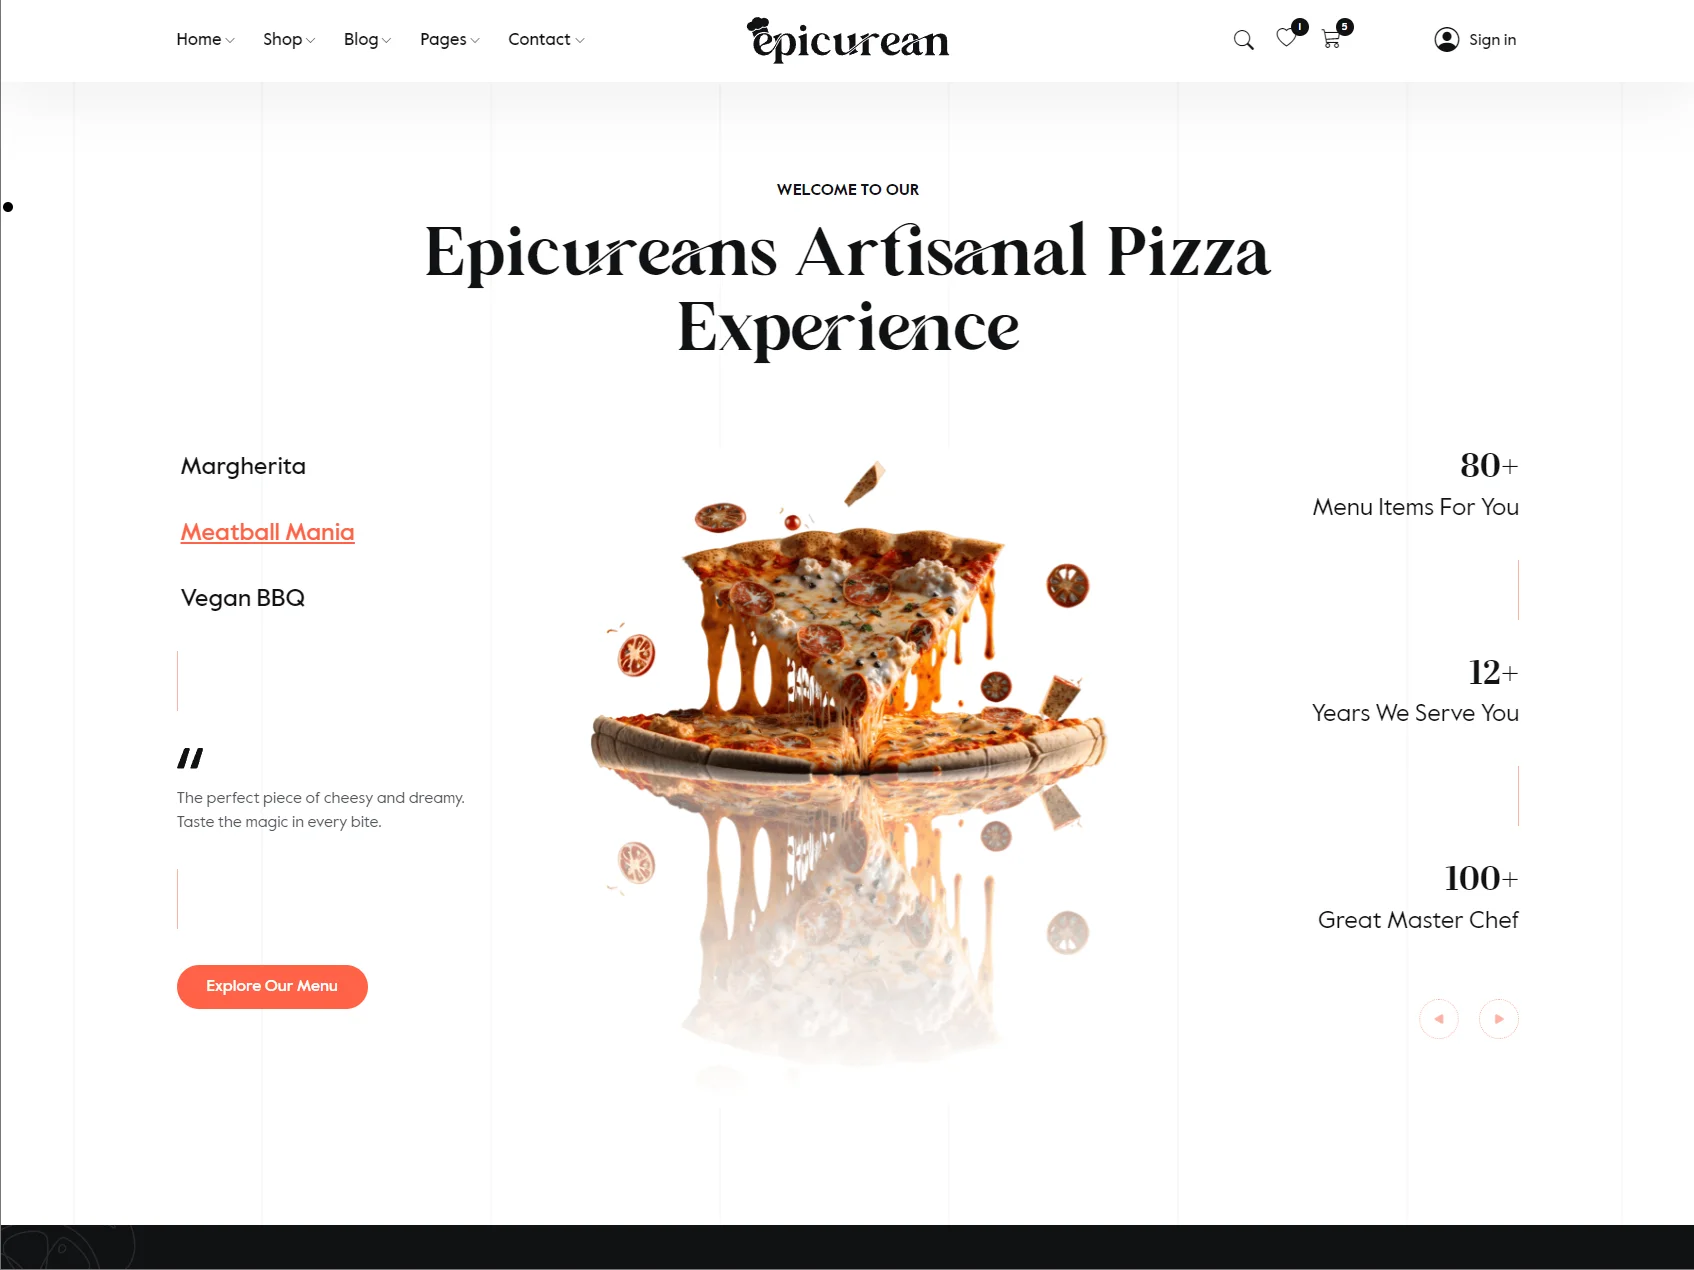Click the Epicurean chef-hat logo

[x=848, y=40]
